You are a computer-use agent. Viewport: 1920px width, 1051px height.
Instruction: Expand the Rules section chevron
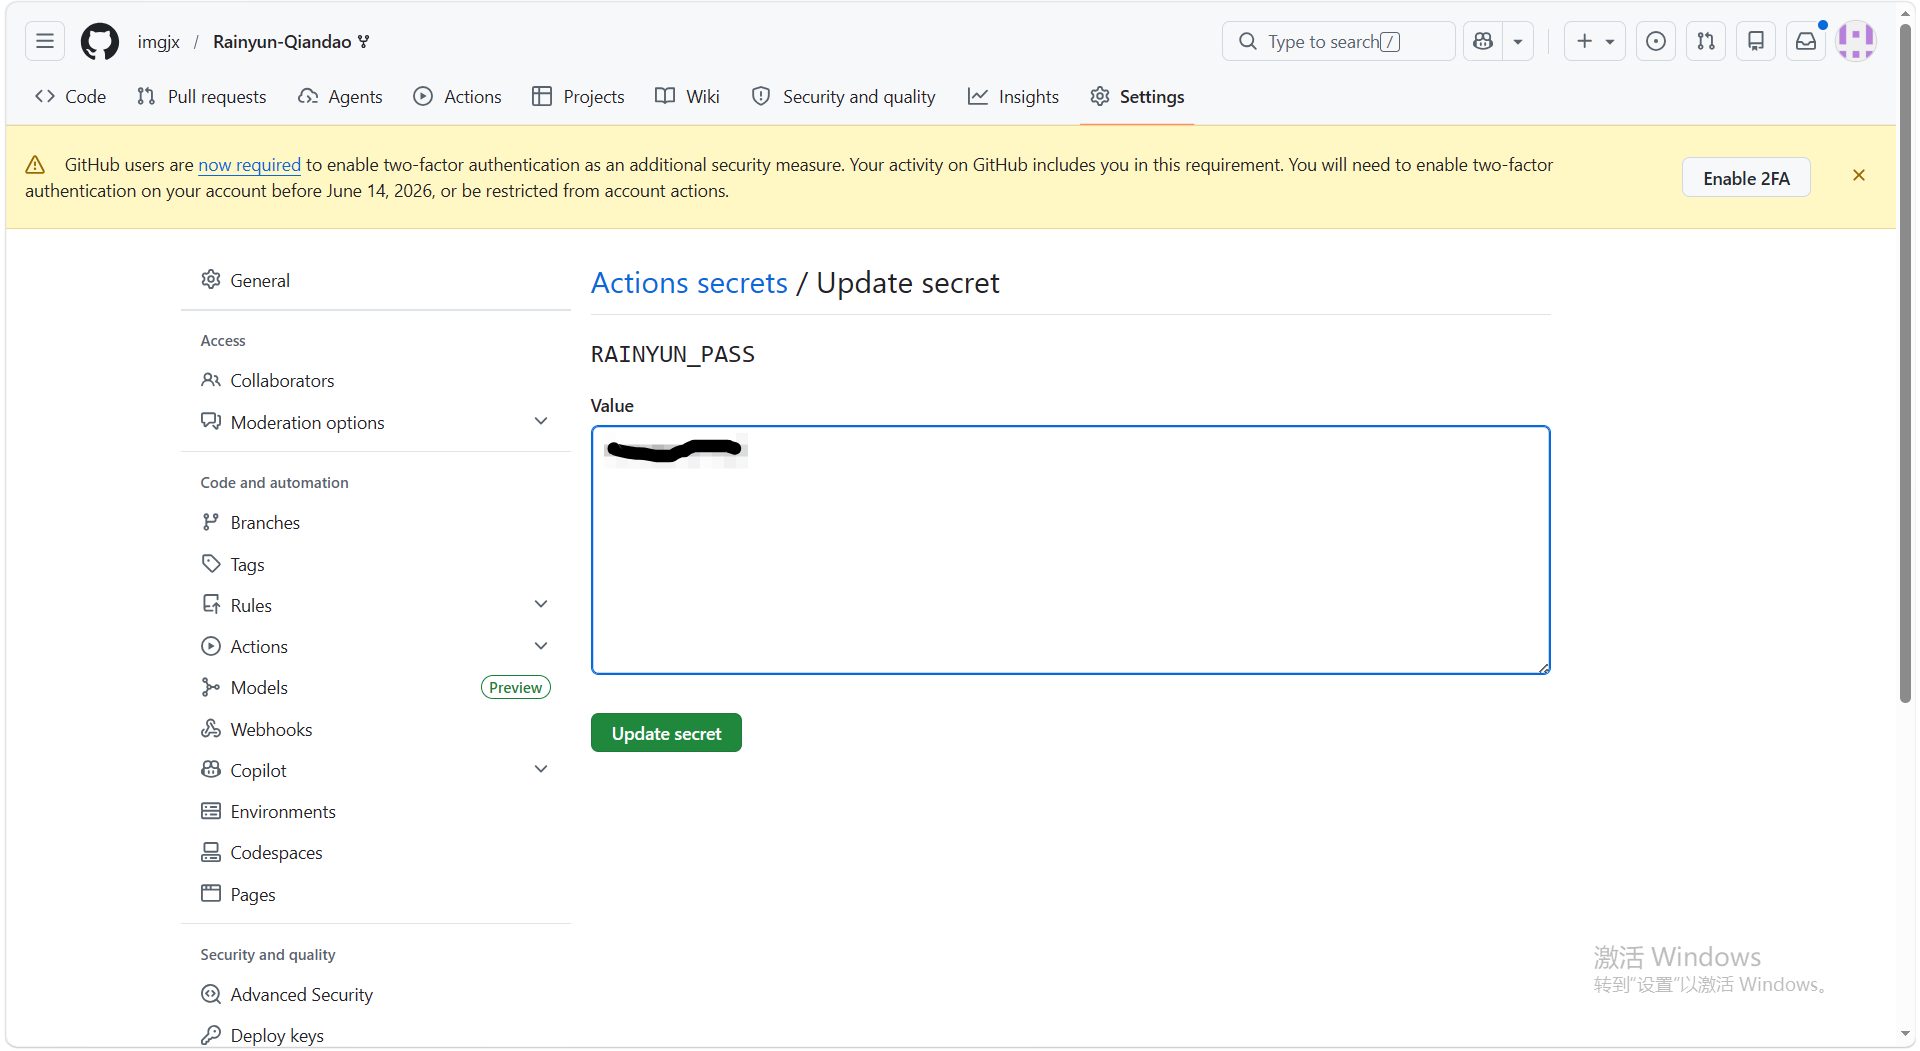[541, 605]
